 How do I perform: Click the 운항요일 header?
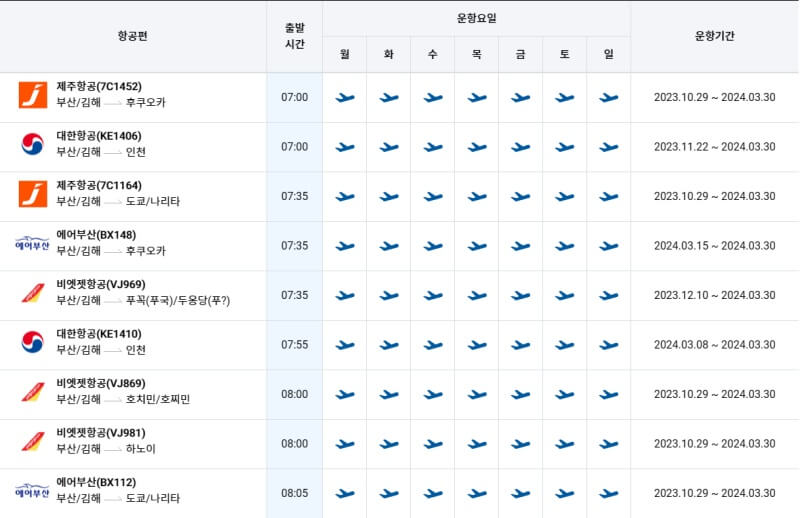click(477, 18)
